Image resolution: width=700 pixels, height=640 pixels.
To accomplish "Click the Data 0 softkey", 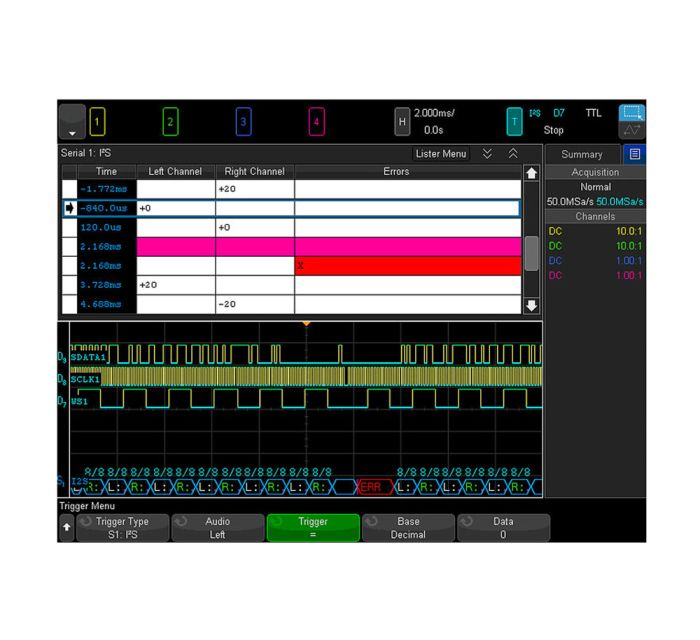I will coord(503,528).
